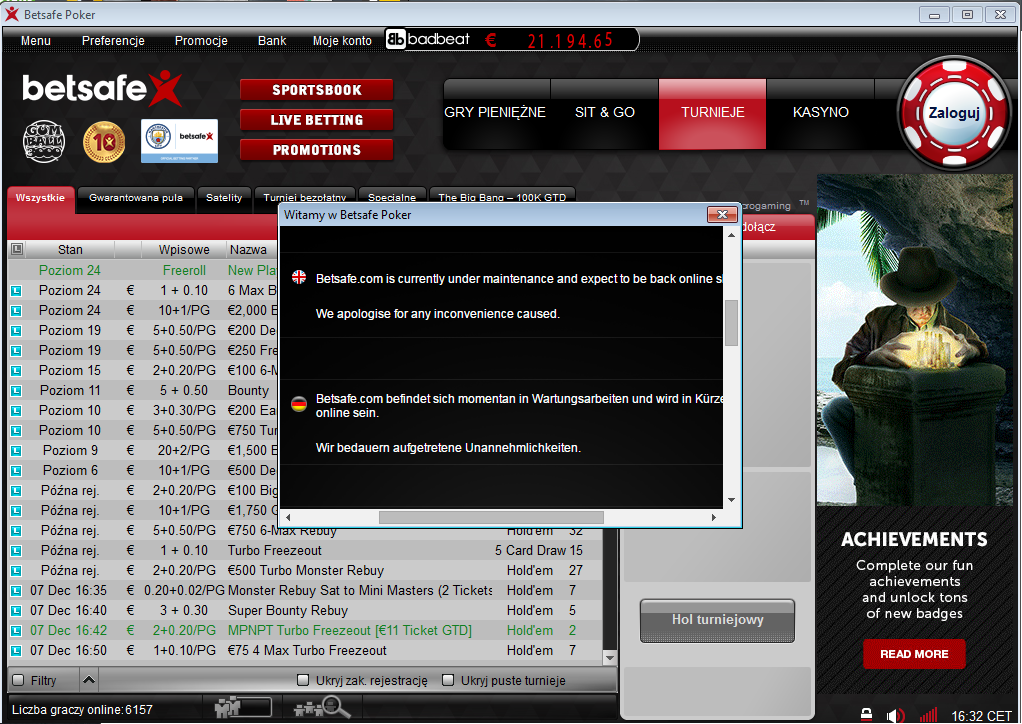
Task: Click the lobby icon for Poziom 19 €200 row
Action: 16,330
